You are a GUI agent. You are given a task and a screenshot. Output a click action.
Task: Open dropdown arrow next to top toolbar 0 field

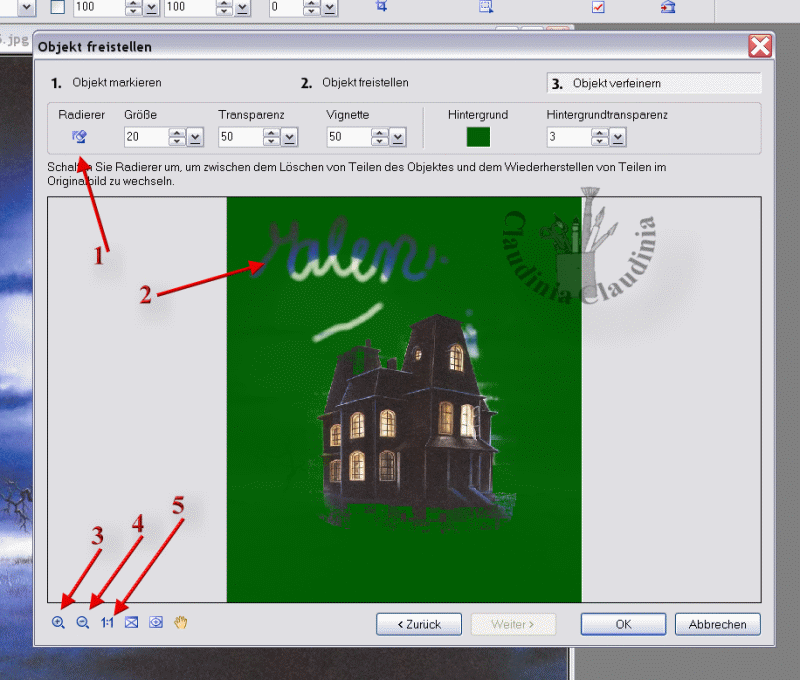[x=330, y=7]
